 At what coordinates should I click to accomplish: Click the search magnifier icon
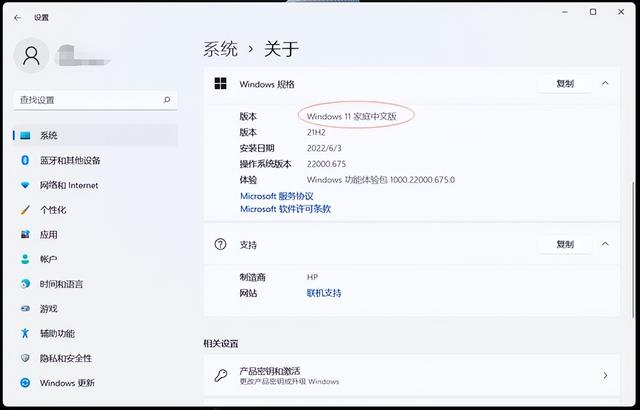167,100
